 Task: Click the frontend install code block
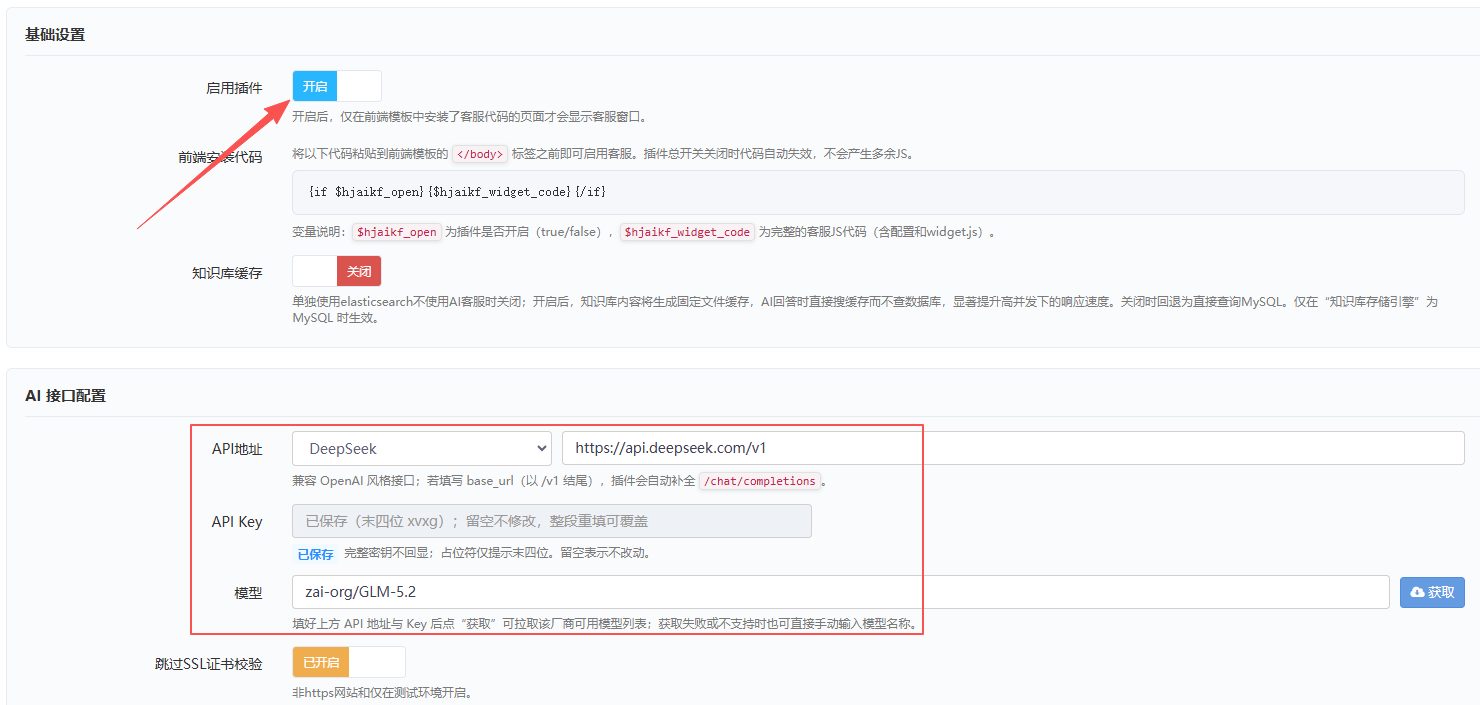pos(878,192)
